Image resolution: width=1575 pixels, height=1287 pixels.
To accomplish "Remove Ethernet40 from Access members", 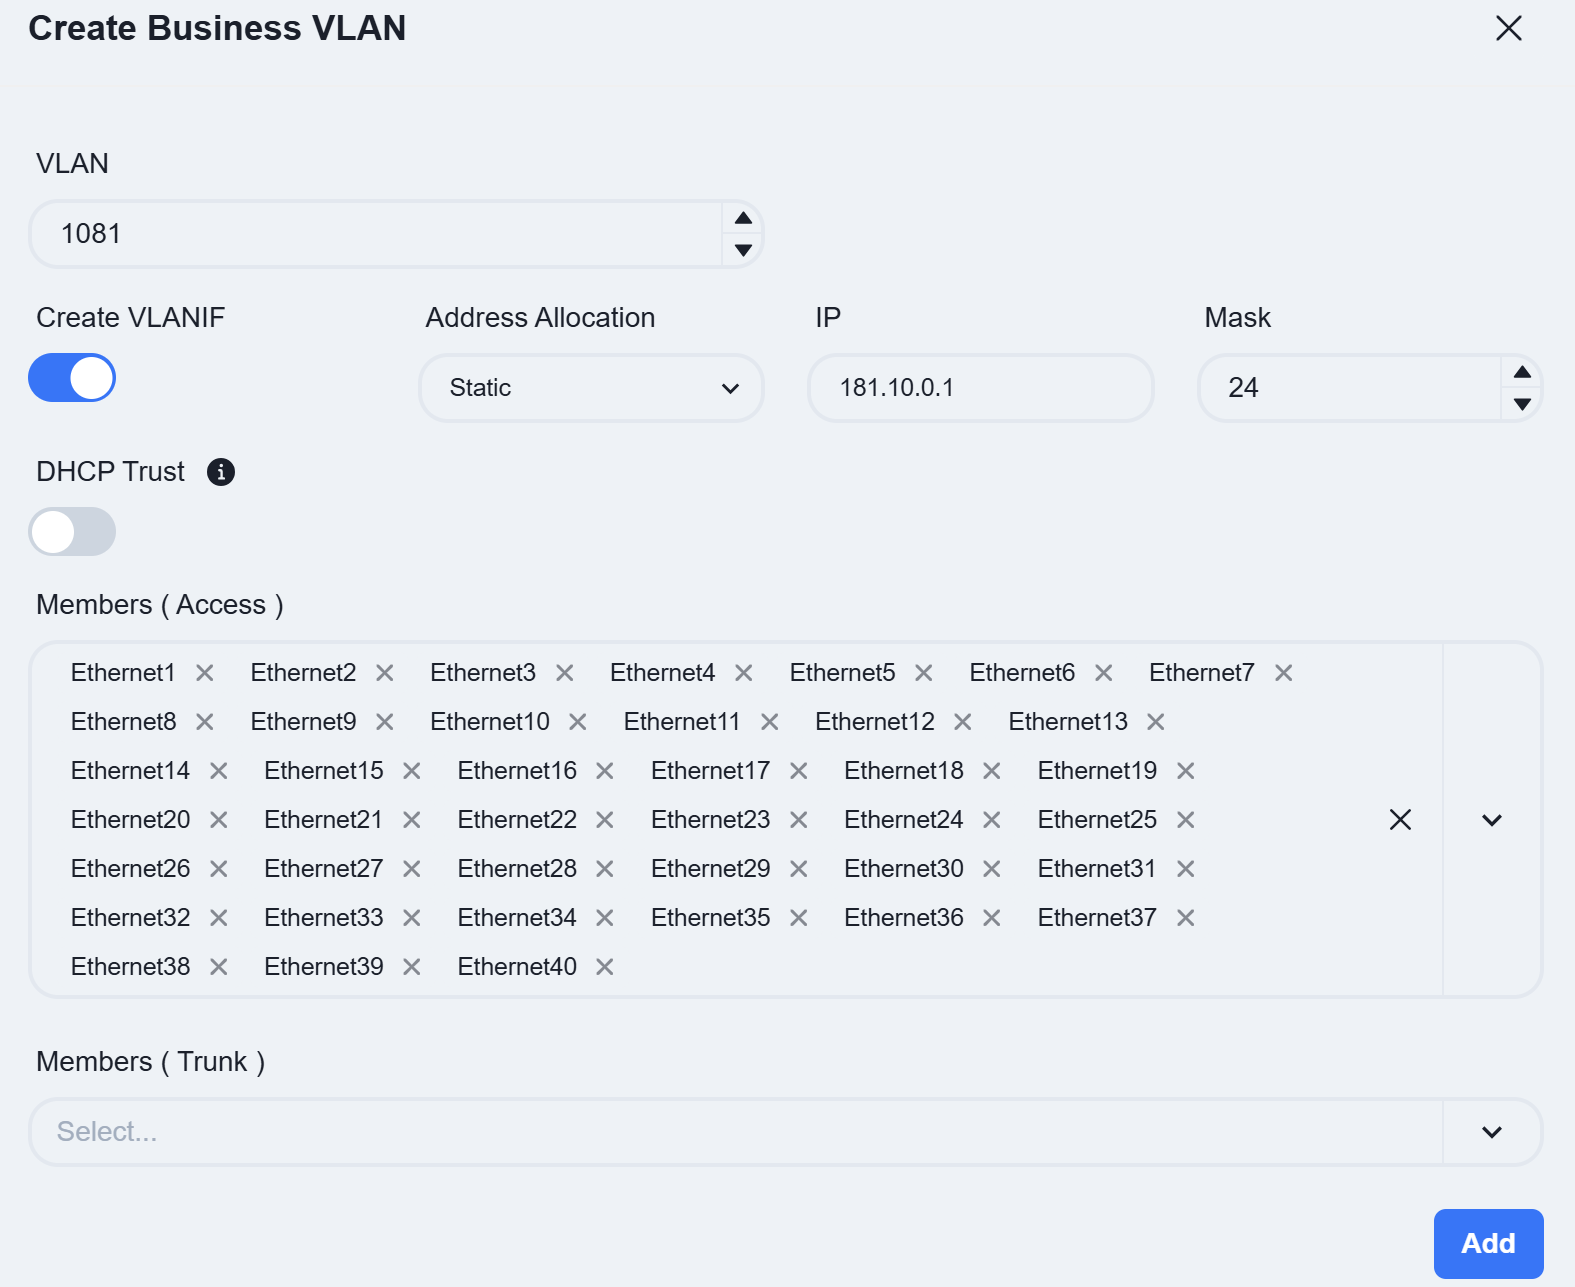I will coord(605,967).
